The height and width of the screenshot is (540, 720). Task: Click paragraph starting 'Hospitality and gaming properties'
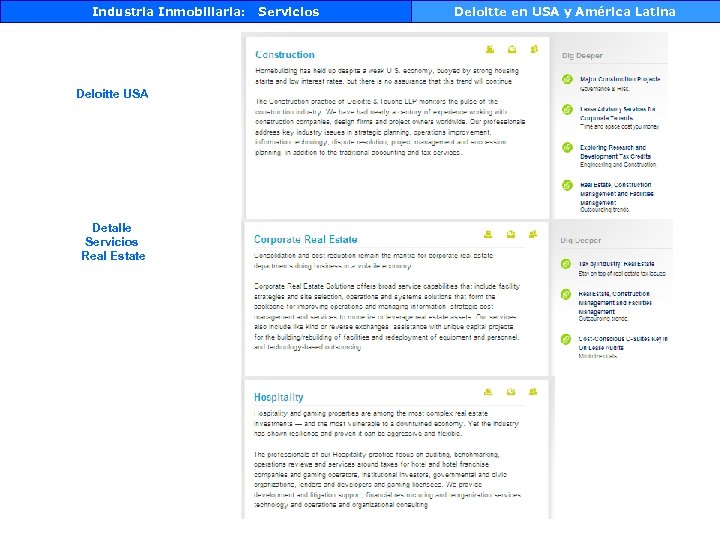386,423
